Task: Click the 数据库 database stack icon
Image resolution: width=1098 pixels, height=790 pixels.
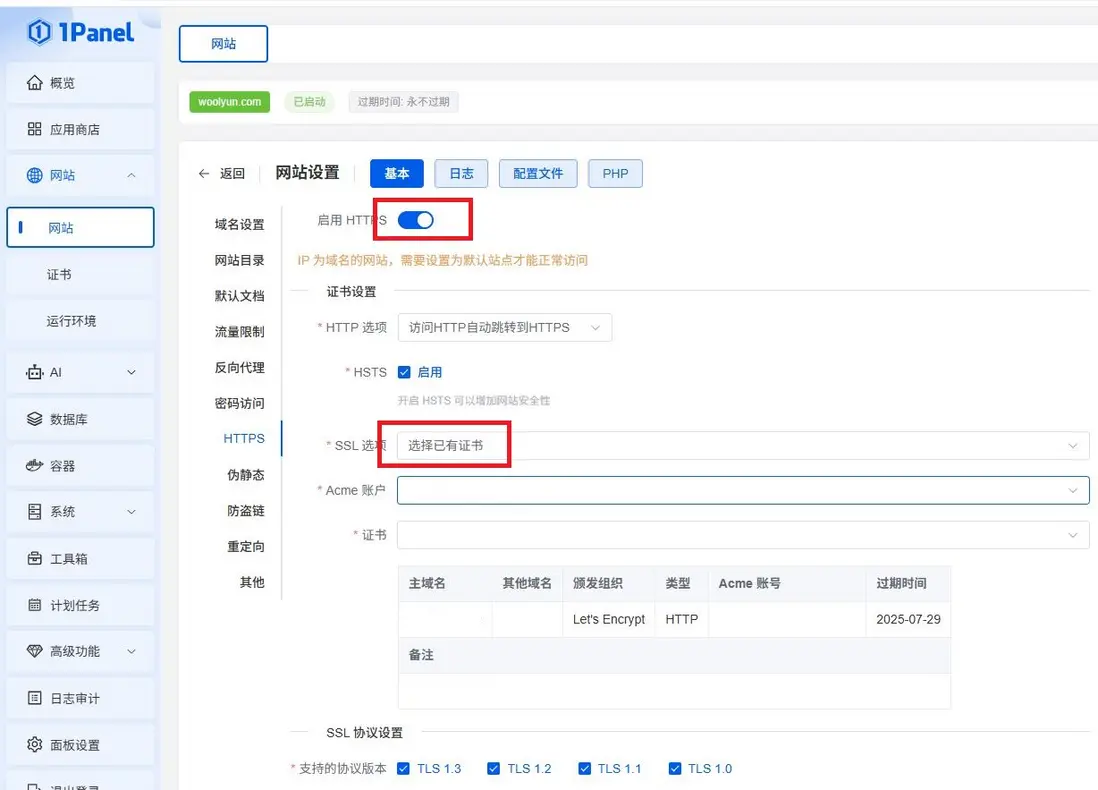Action: point(35,419)
